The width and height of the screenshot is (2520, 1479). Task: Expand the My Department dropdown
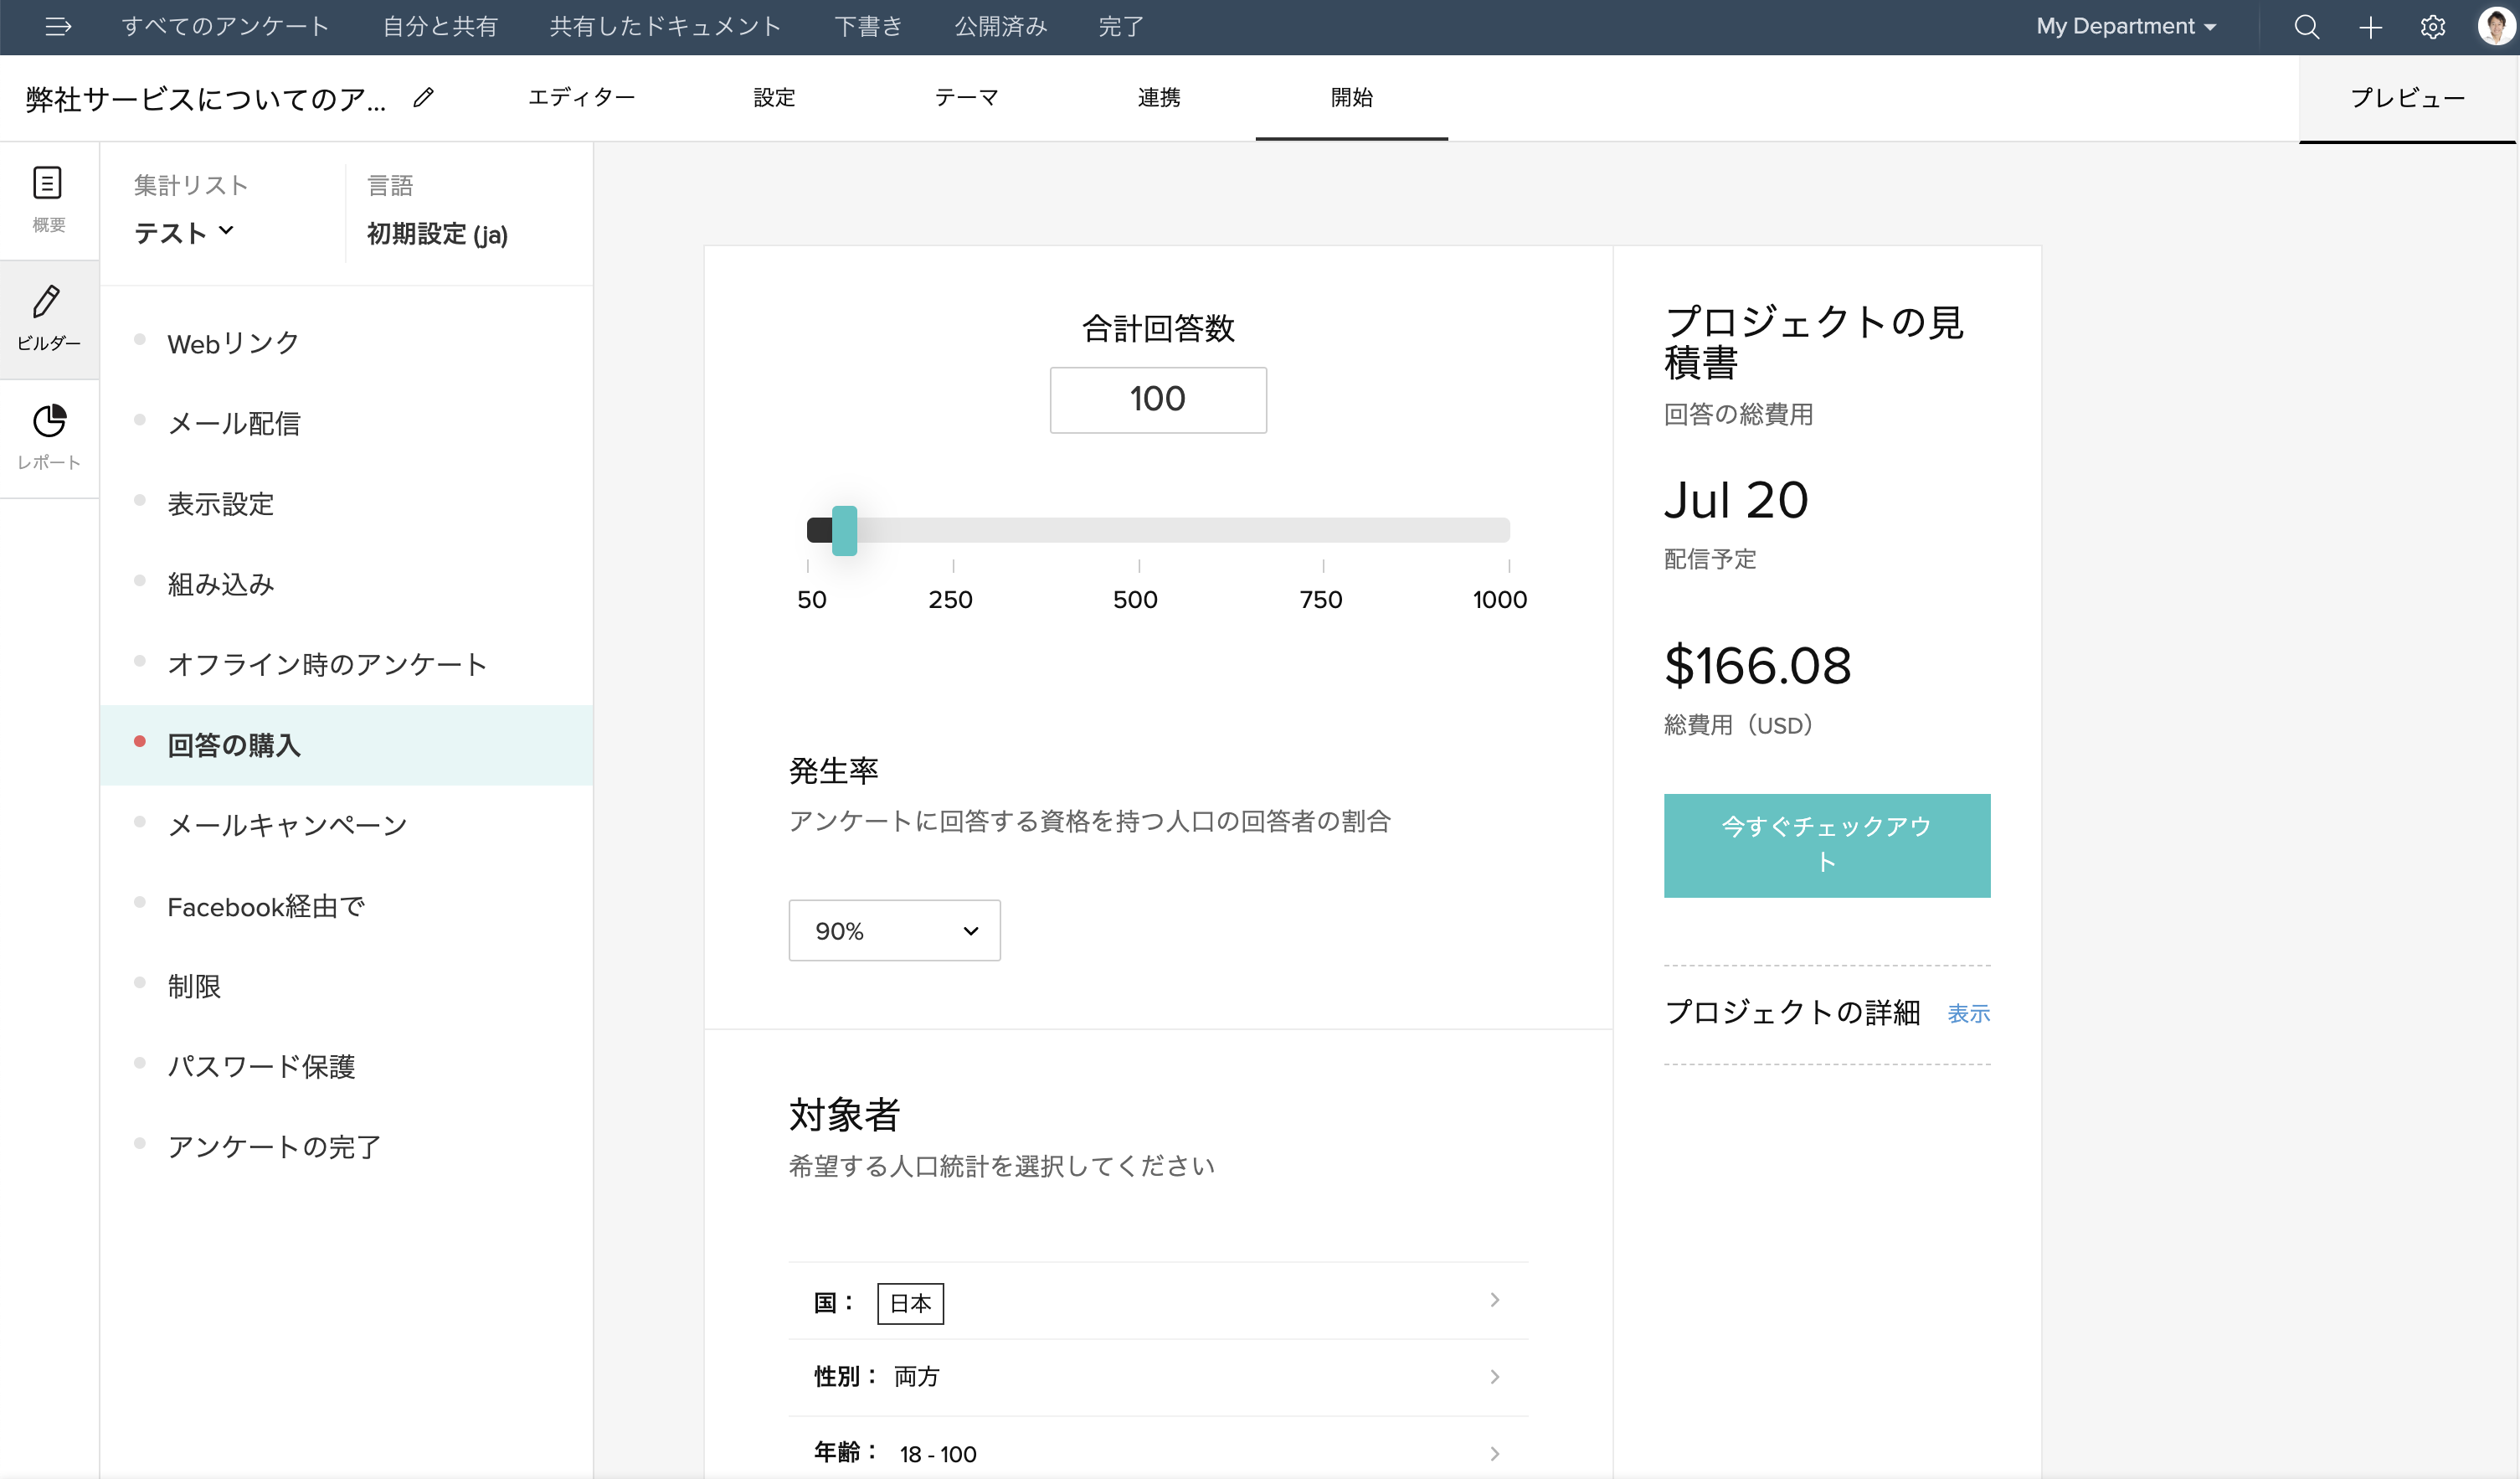(2126, 27)
